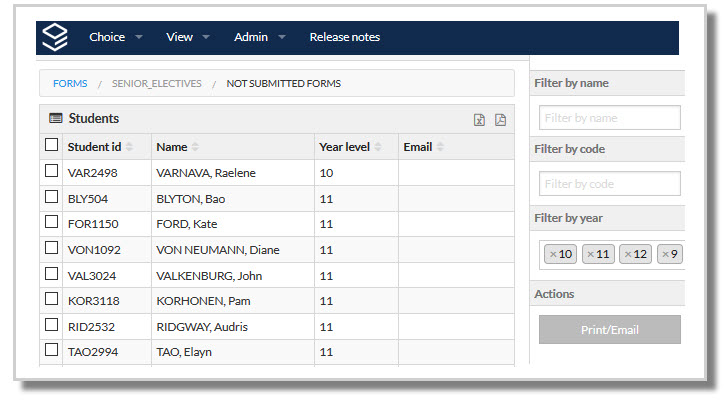This screenshot has height=400, width=724.
Task: Export students list to PDF icon
Action: pyautogui.click(x=501, y=120)
